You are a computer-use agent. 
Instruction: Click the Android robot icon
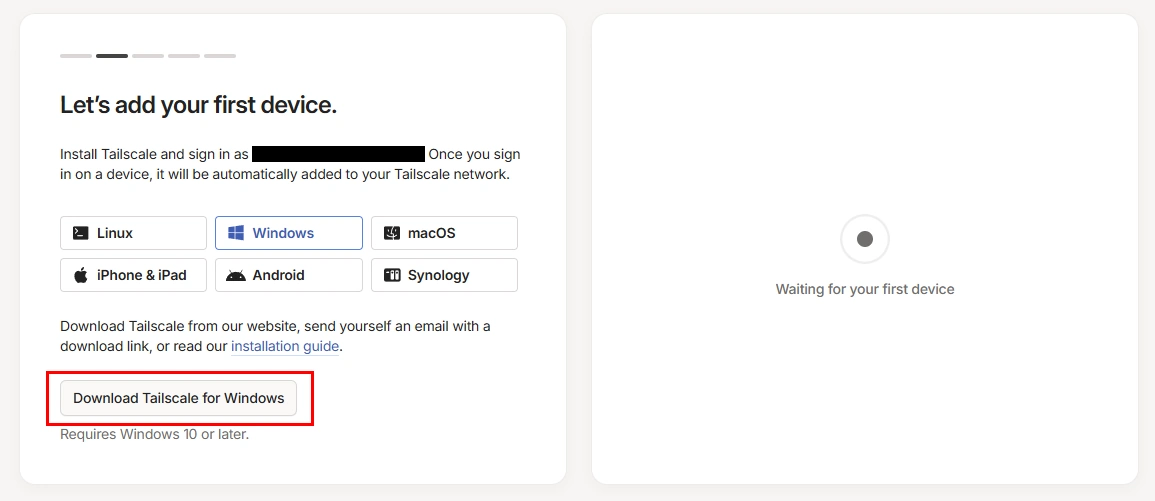[x=236, y=276]
